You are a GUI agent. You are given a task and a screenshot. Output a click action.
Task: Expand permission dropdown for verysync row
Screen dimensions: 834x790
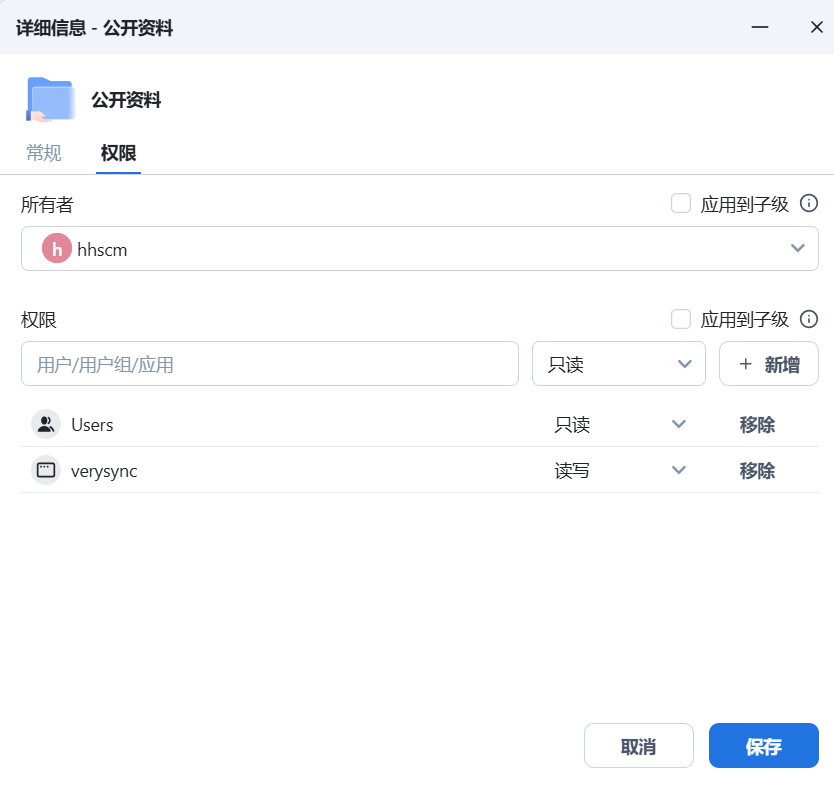(678, 470)
